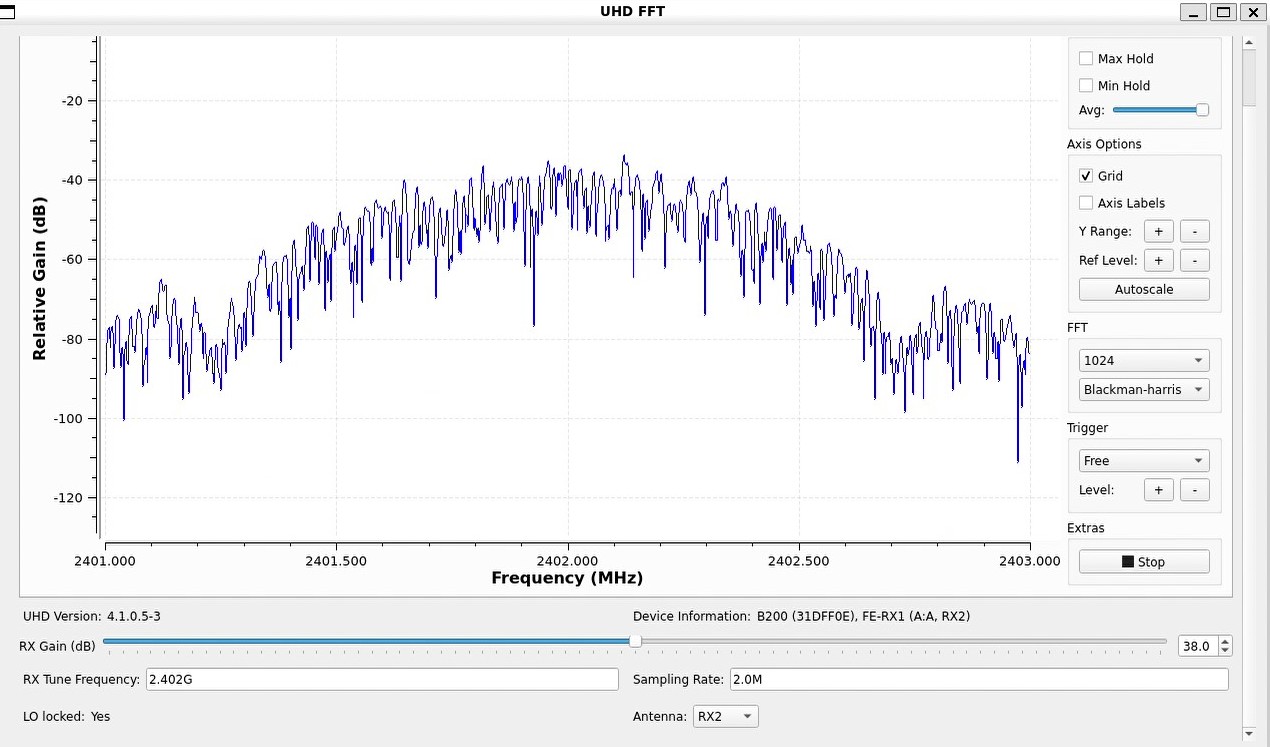The width and height of the screenshot is (1270, 747).
Task: Expand the Trigger mode Free dropdown
Action: 1144,461
